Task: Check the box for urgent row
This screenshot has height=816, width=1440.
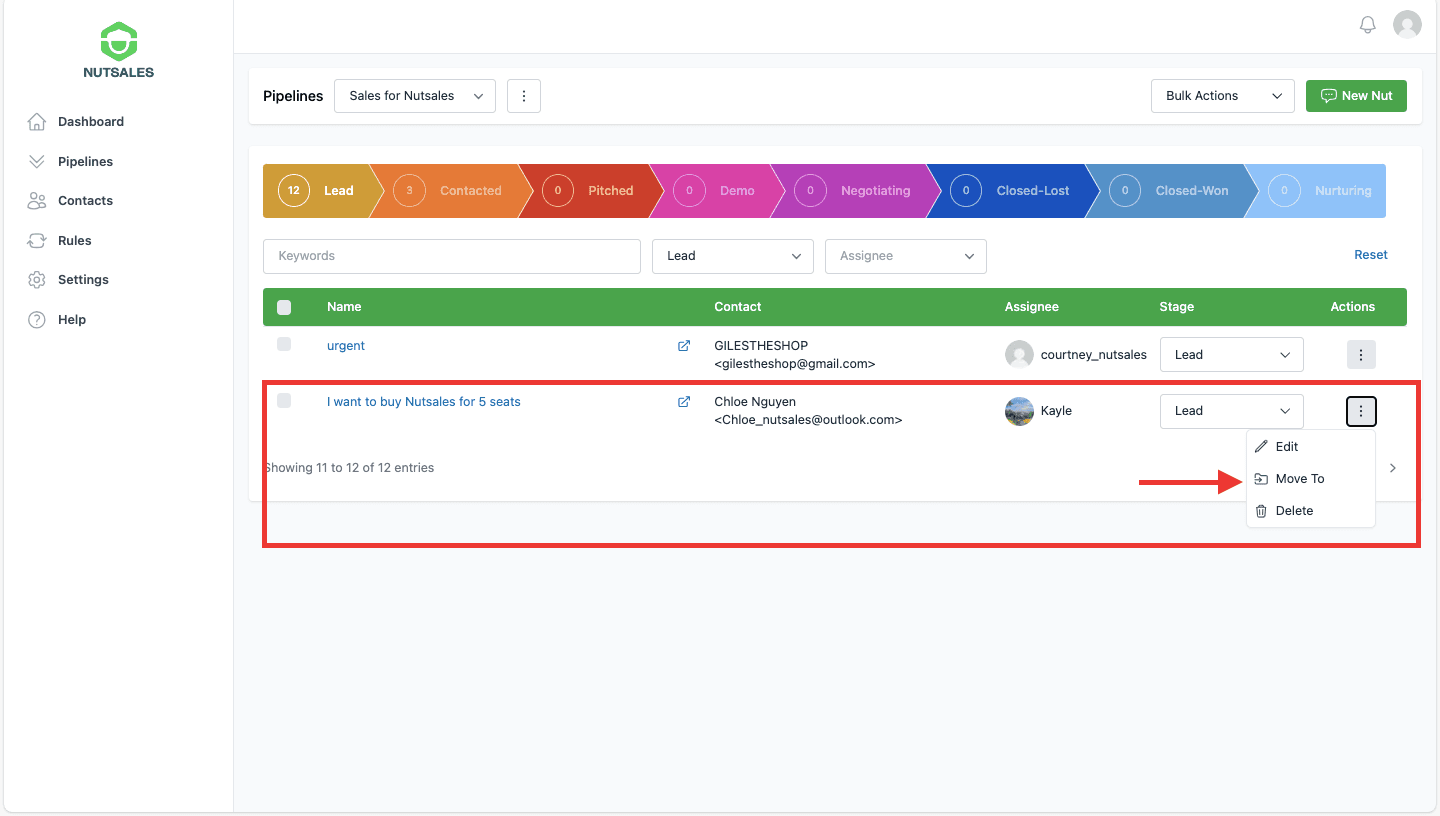Action: [x=284, y=344]
